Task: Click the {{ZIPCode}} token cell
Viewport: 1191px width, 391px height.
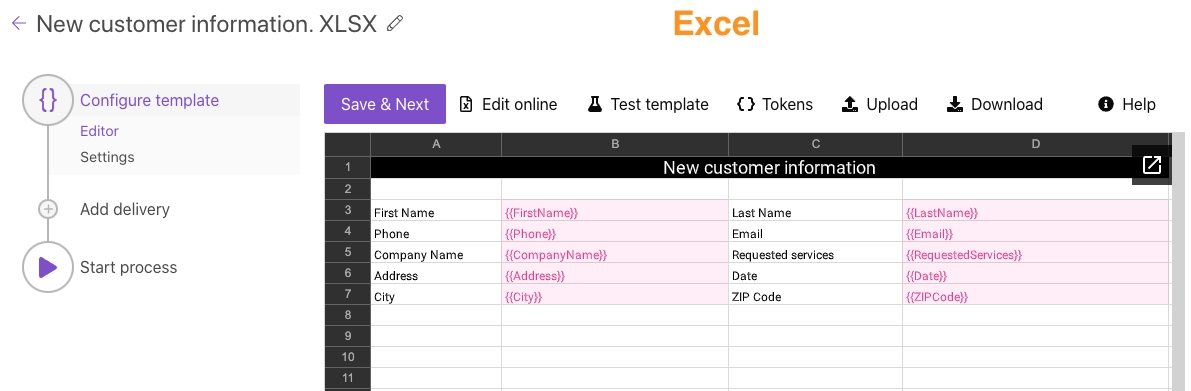Action: click(x=1036, y=295)
